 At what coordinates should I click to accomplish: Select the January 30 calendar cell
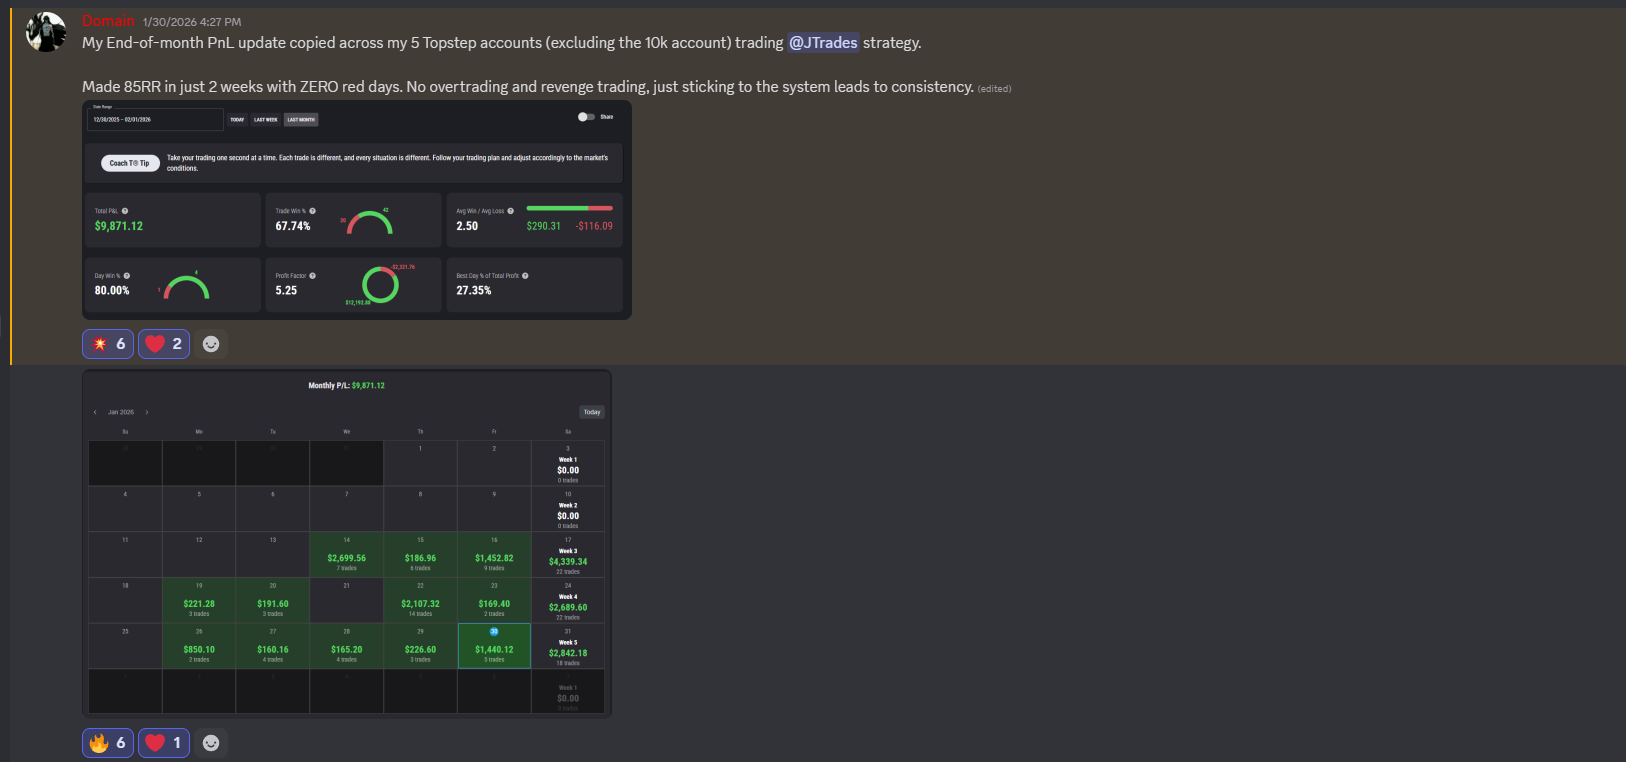point(494,646)
